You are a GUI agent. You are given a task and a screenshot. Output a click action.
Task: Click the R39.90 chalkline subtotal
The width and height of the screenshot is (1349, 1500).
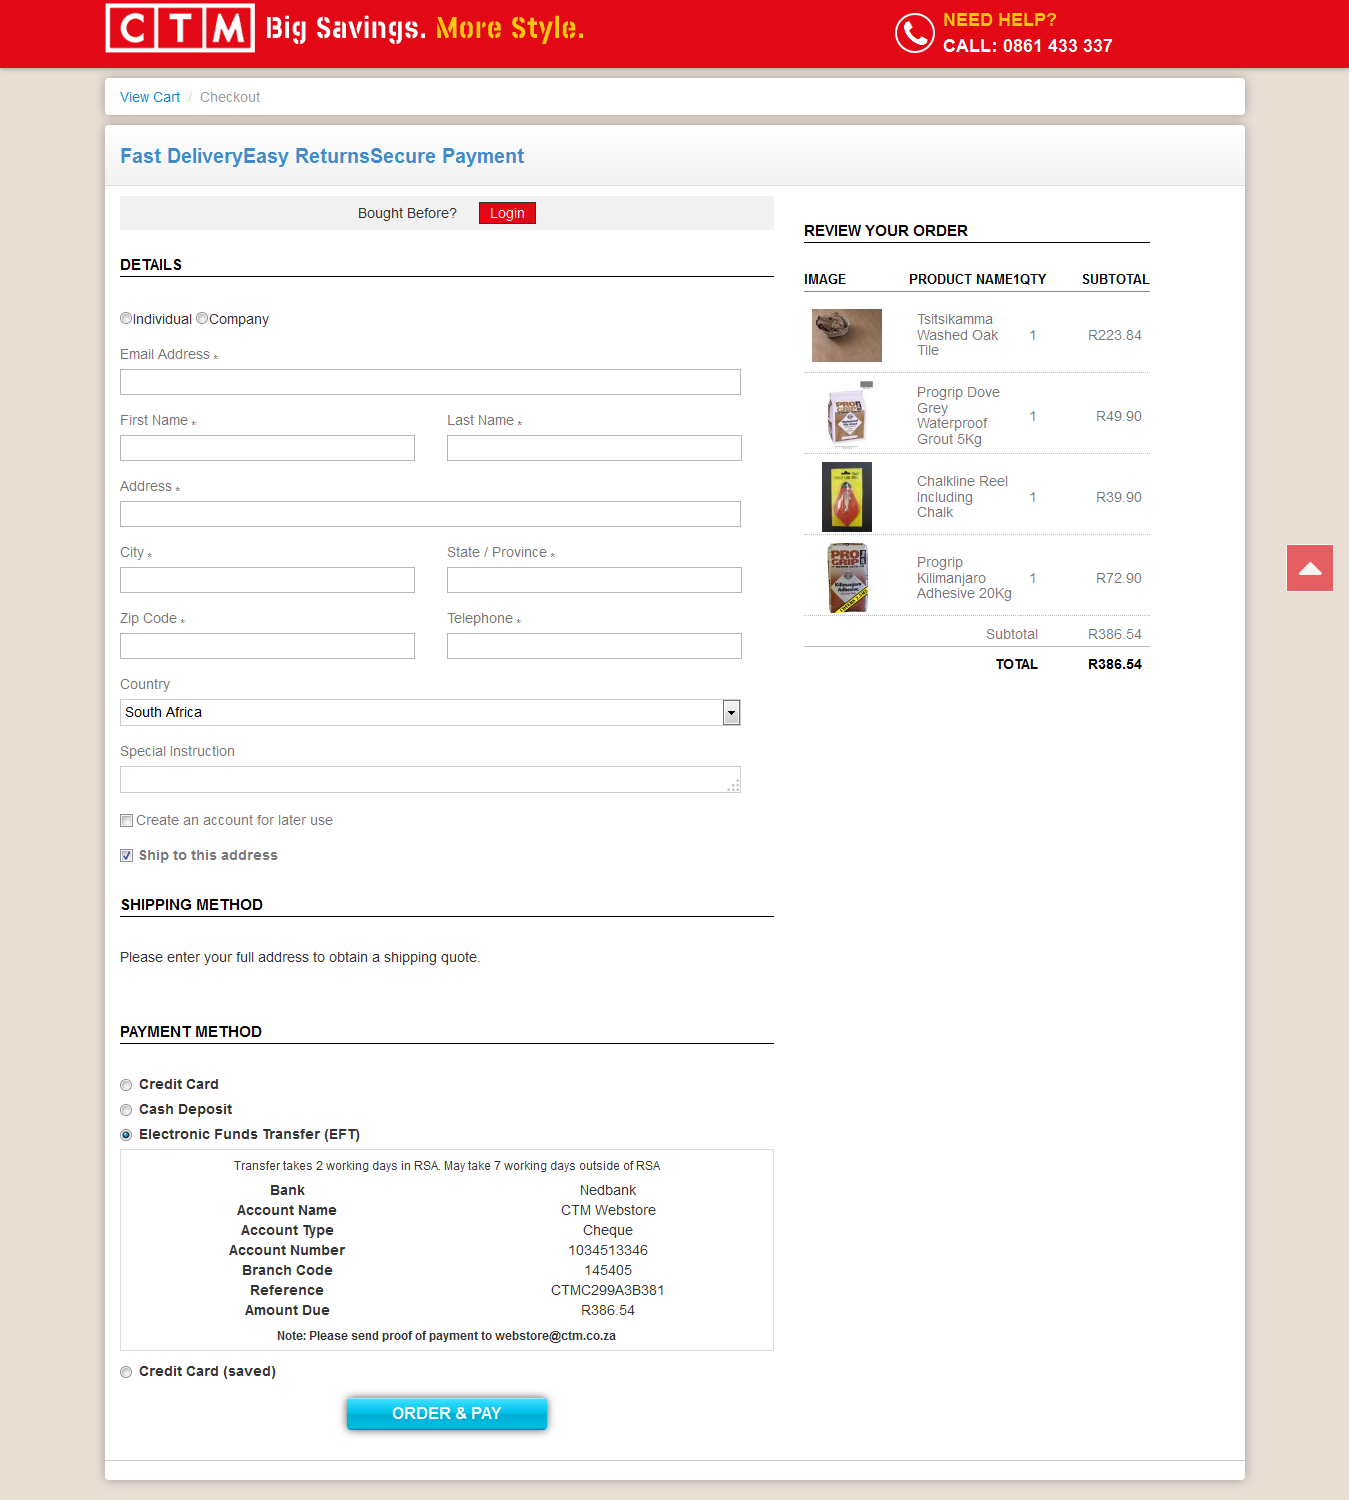(x=1119, y=497)
